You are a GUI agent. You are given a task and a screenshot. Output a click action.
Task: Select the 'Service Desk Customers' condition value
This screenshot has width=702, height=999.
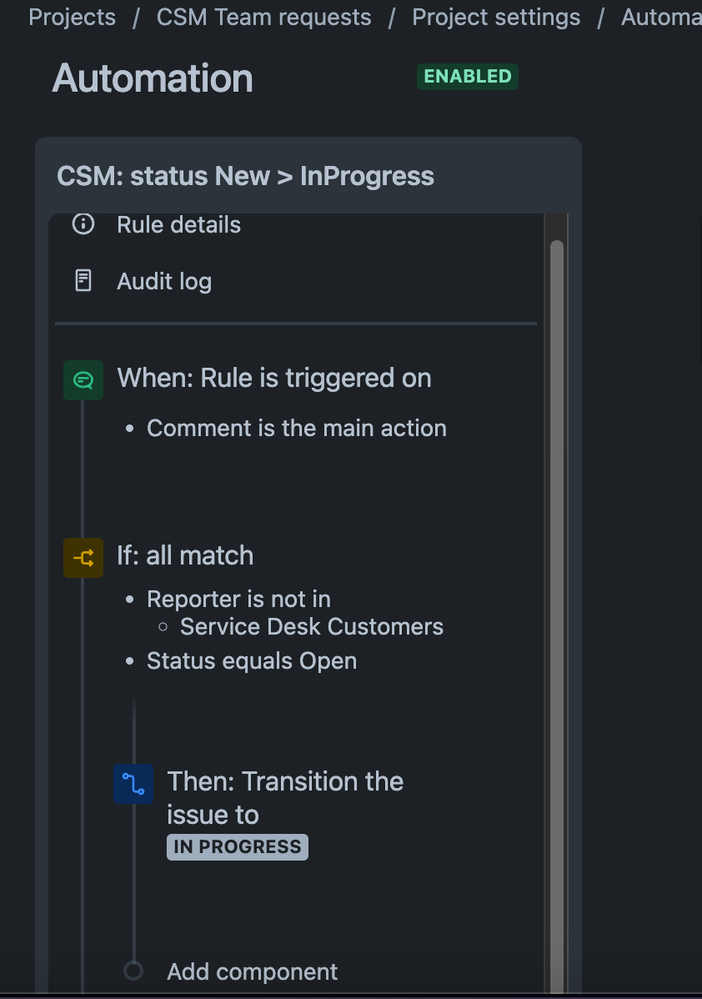(311, 626)
